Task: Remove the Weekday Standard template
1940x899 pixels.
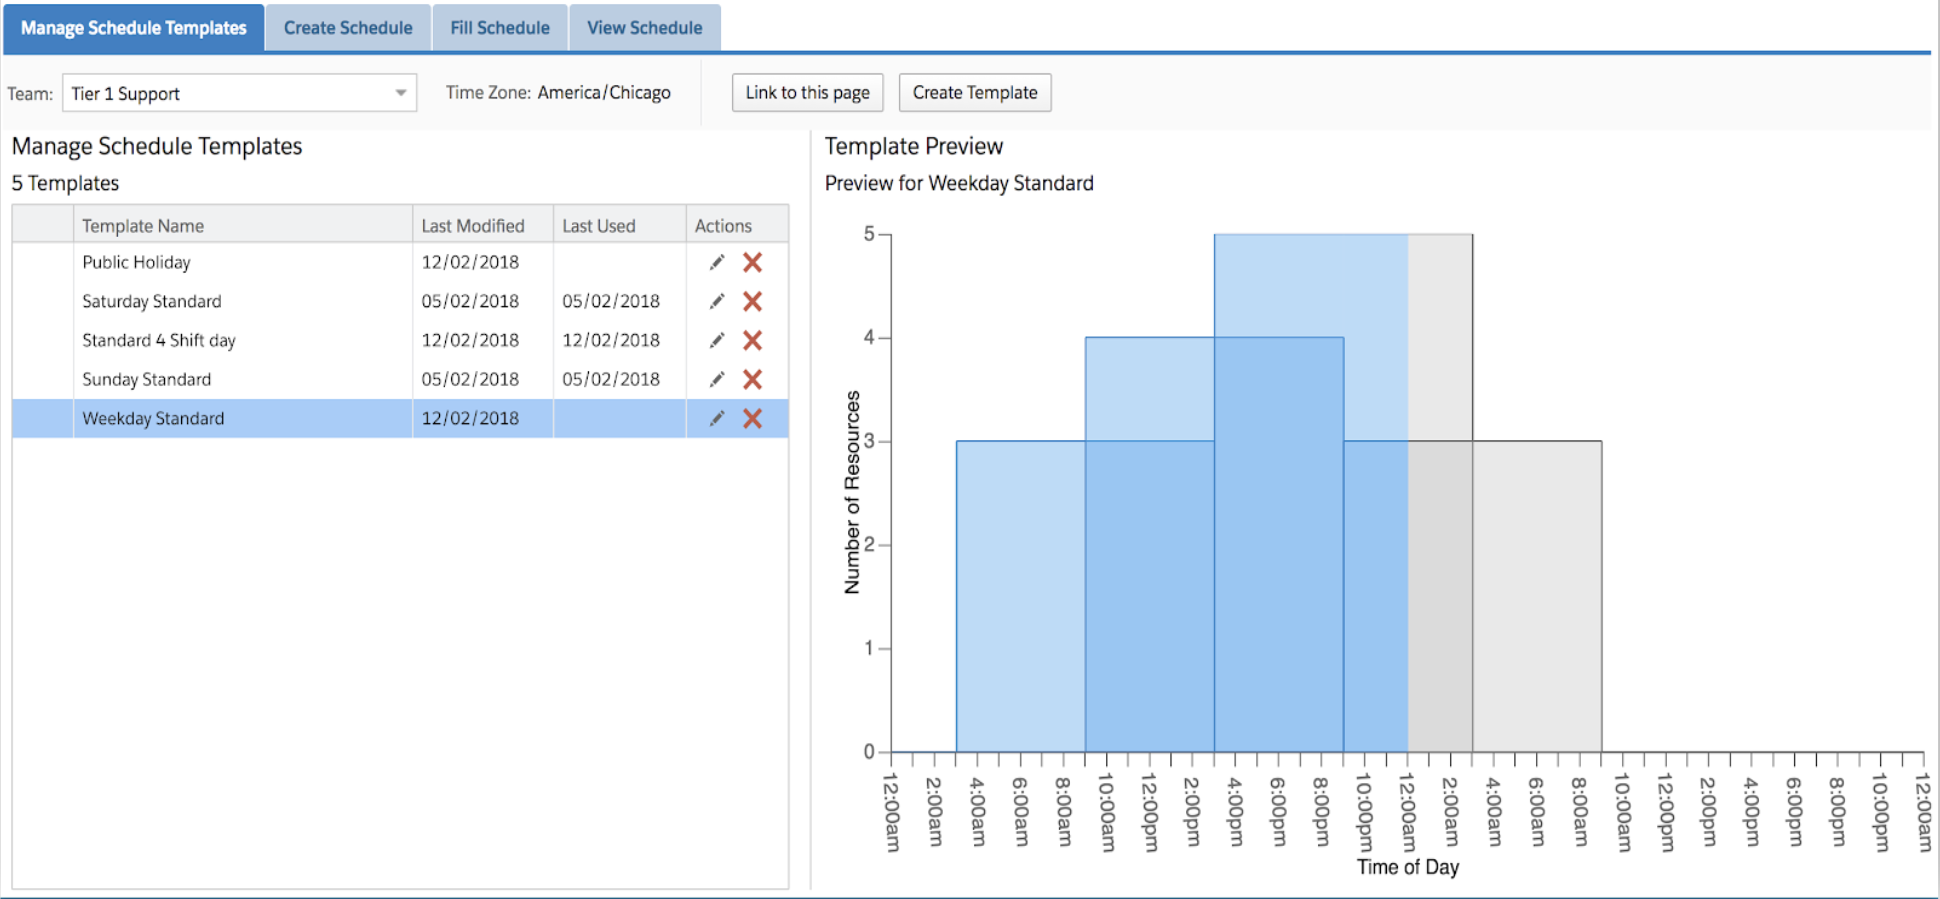Action: tap(753, 418)
